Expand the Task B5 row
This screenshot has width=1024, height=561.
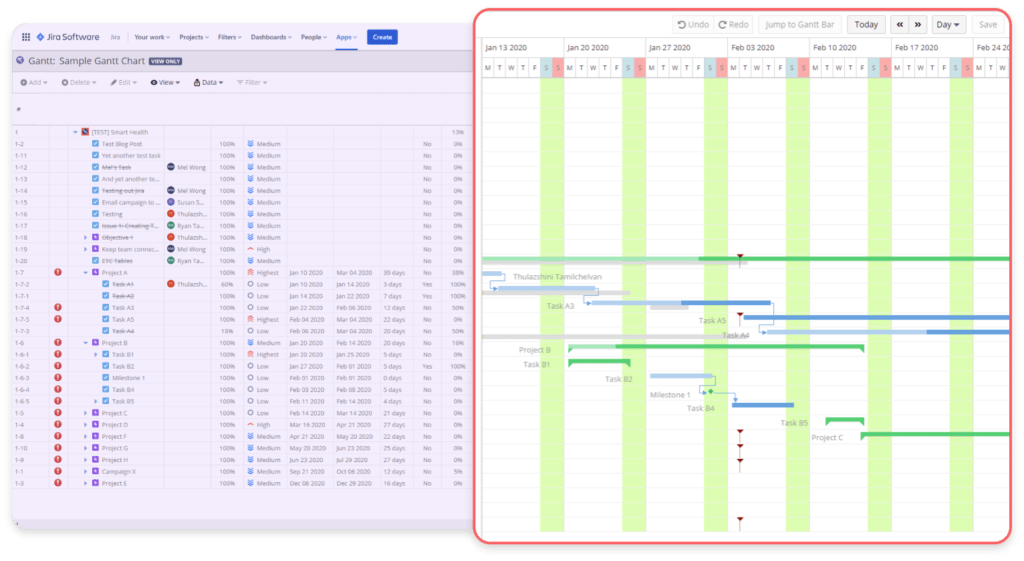(x=96, y=401)
